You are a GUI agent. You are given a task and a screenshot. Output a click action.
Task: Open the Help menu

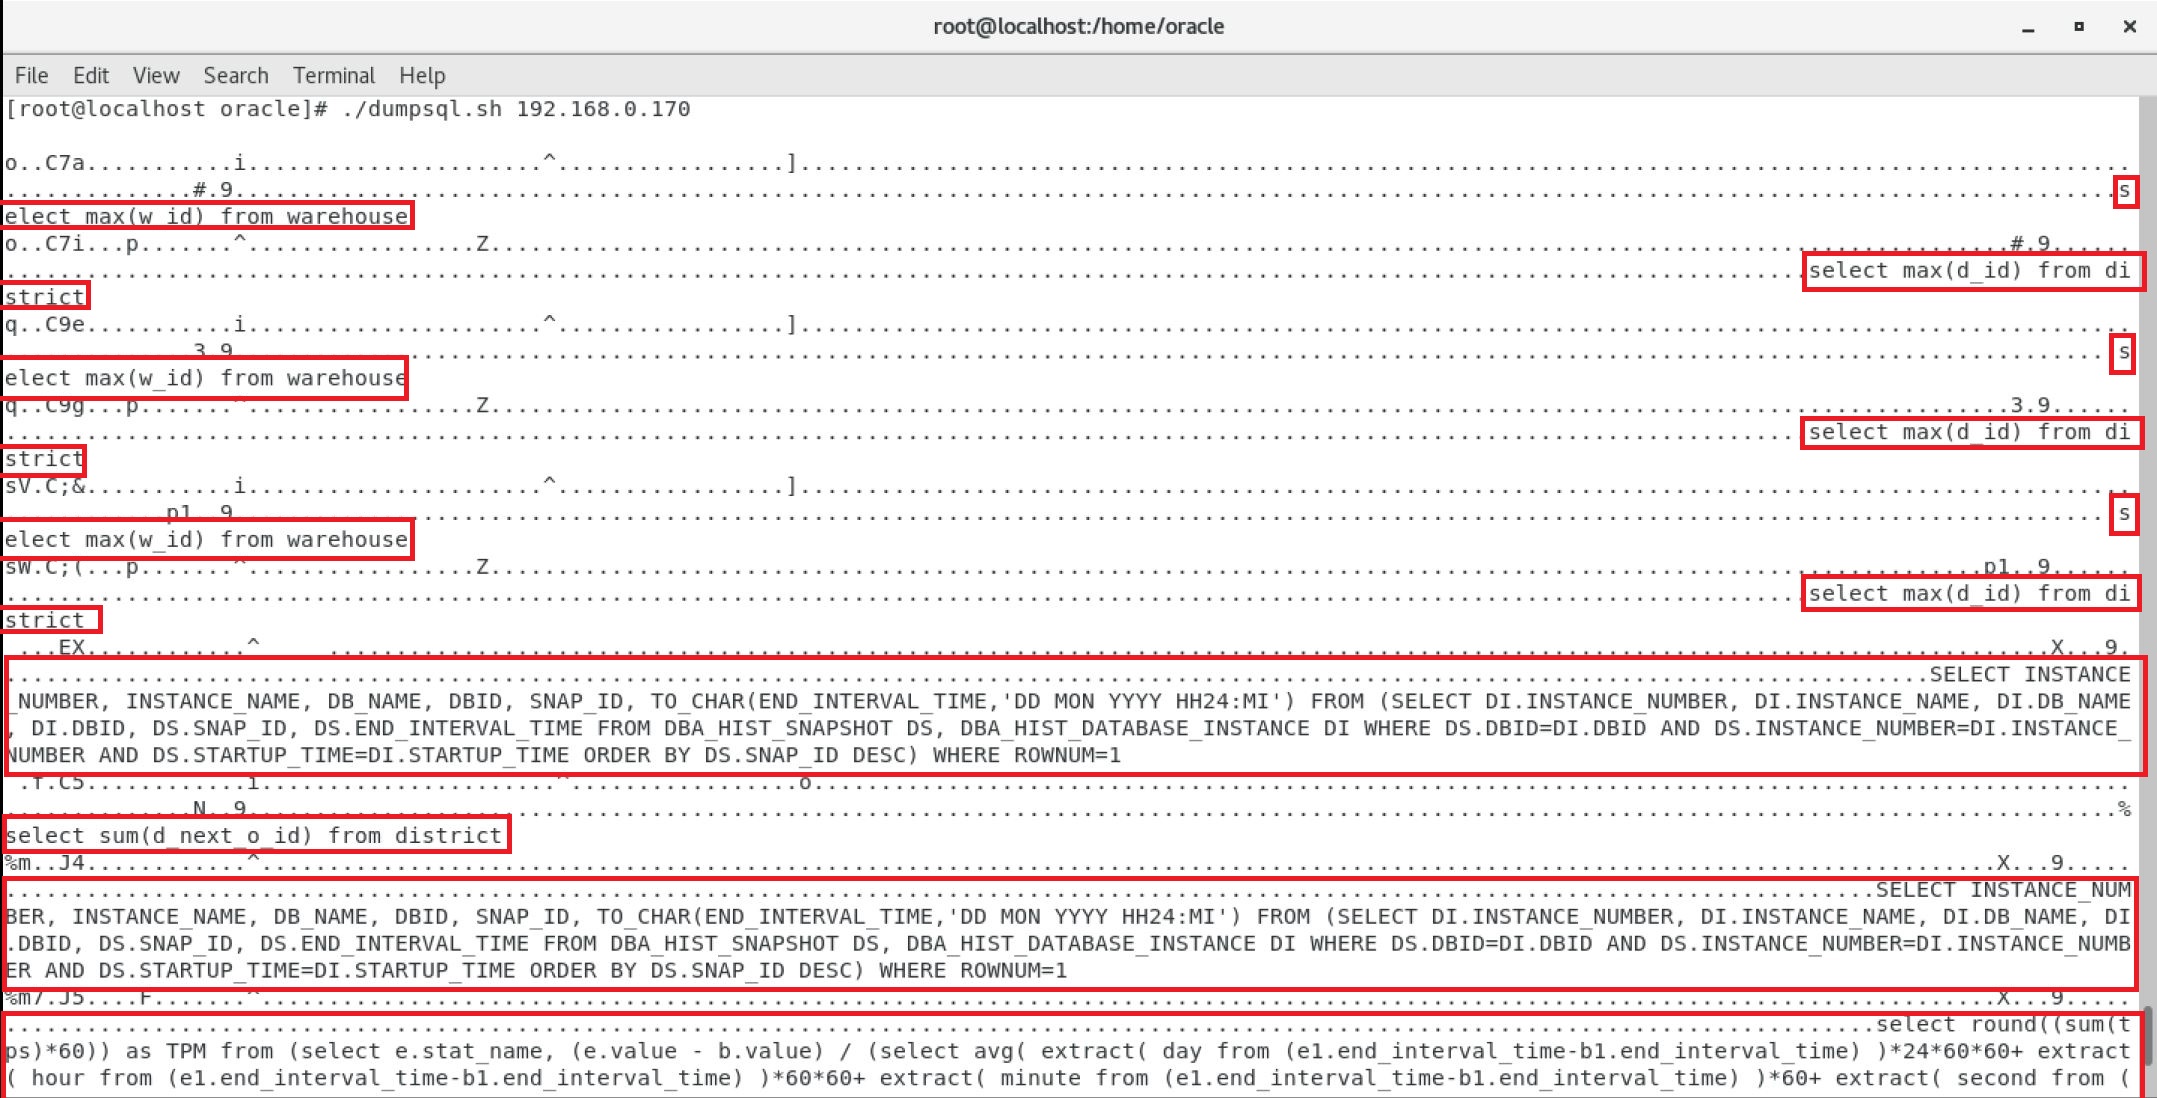(x=422, y=76)
